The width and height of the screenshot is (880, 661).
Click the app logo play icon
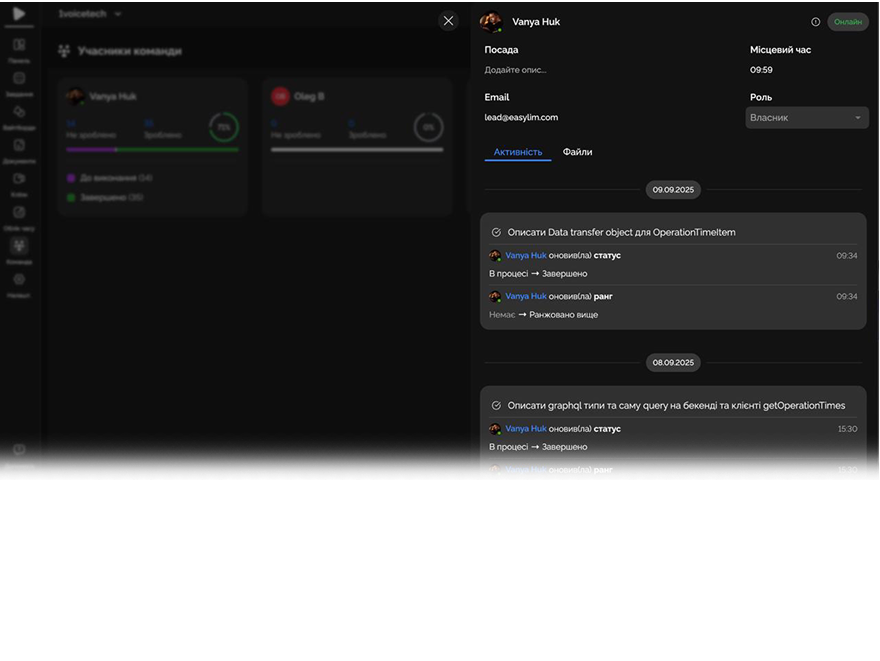tap(19, 14)
